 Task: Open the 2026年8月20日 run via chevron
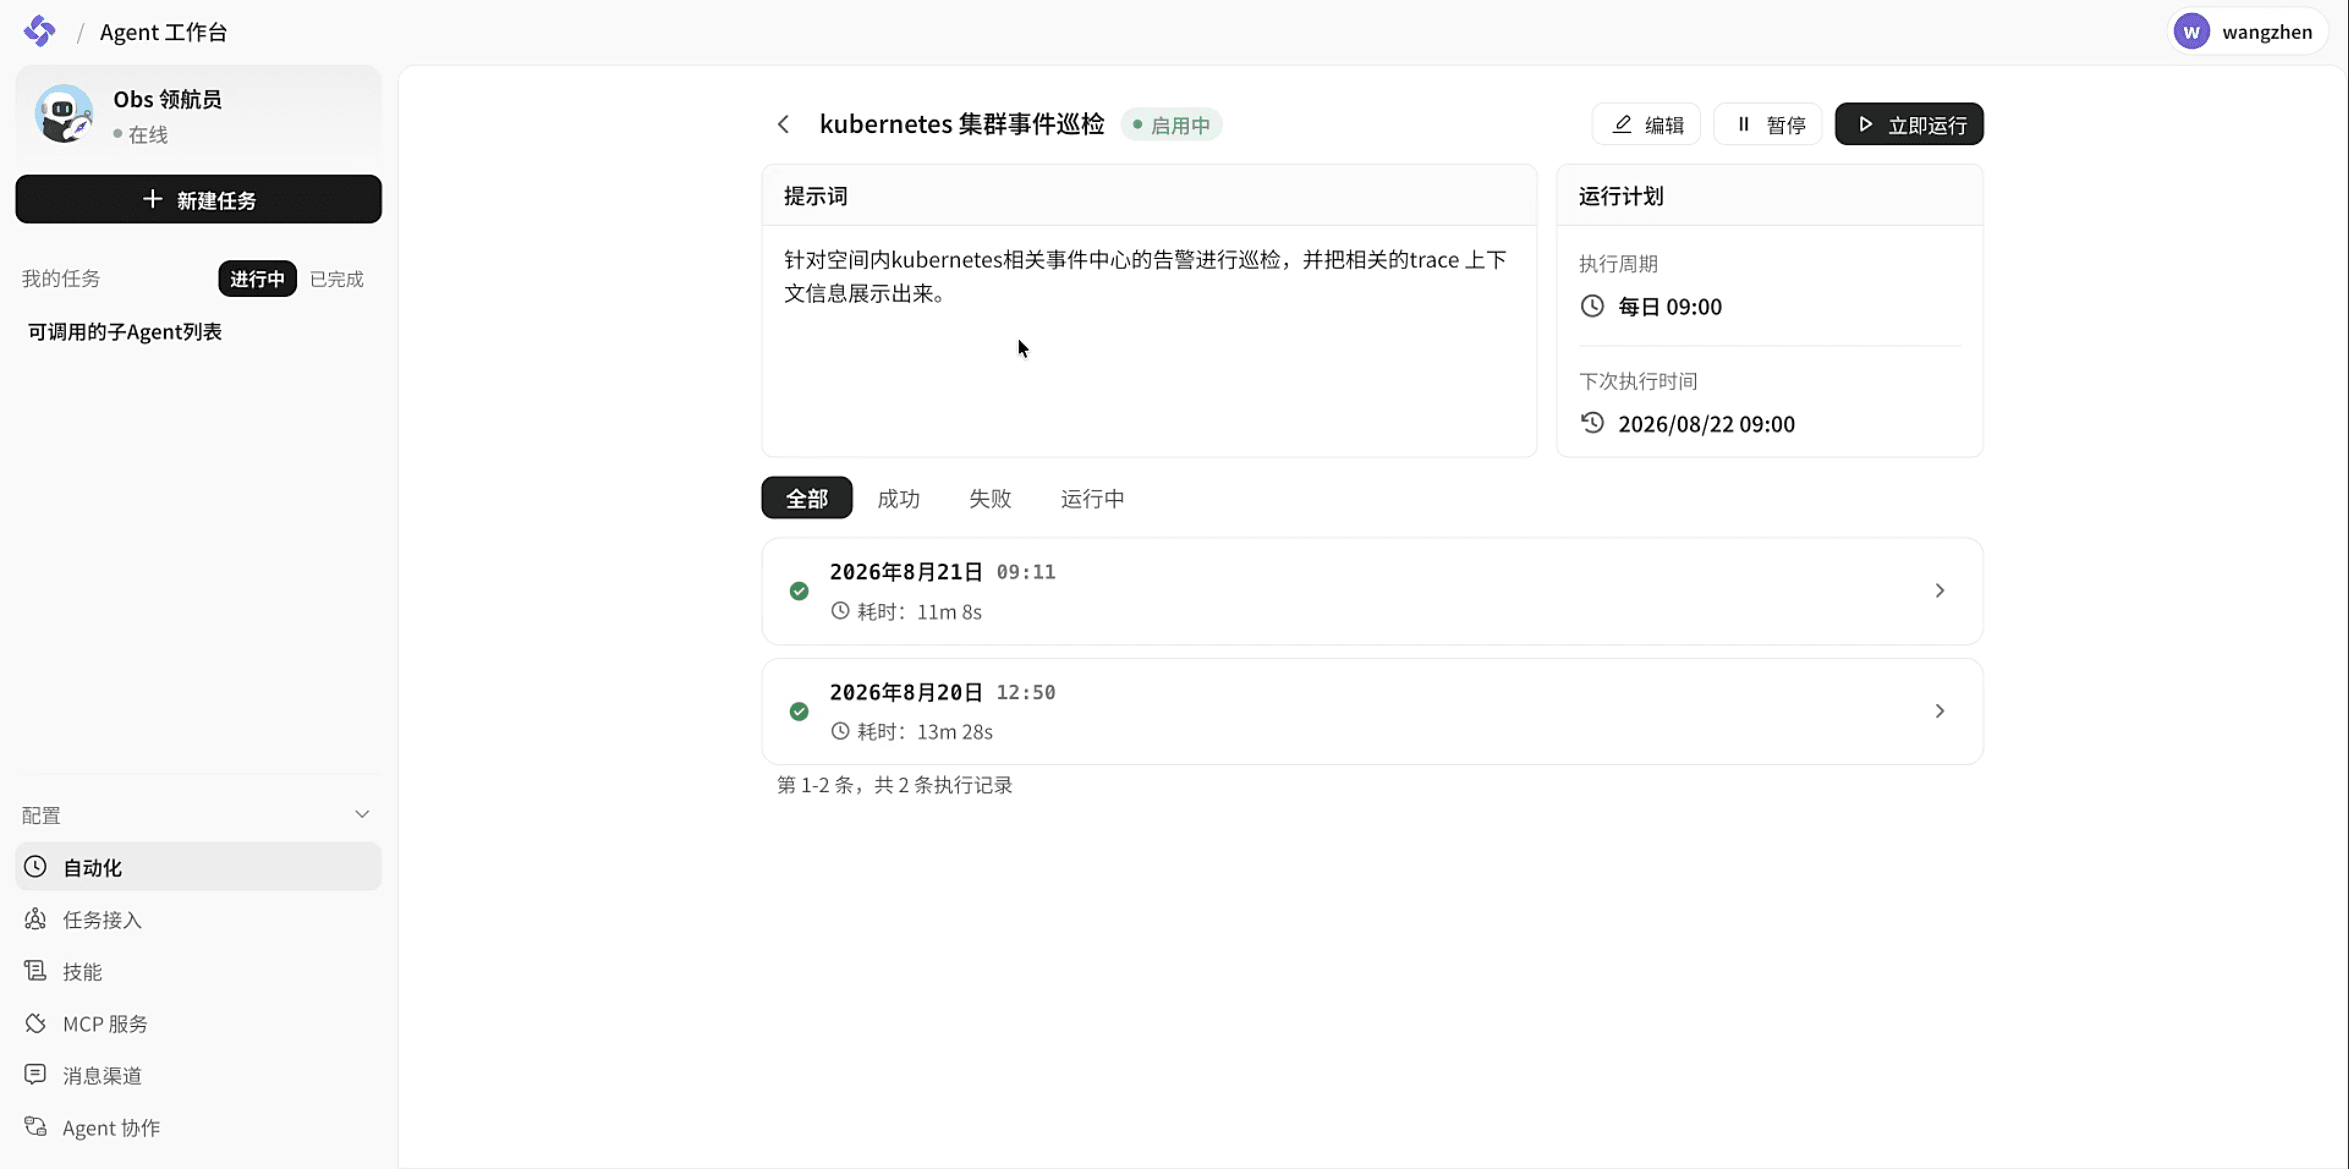click(x=1939, y=711)
